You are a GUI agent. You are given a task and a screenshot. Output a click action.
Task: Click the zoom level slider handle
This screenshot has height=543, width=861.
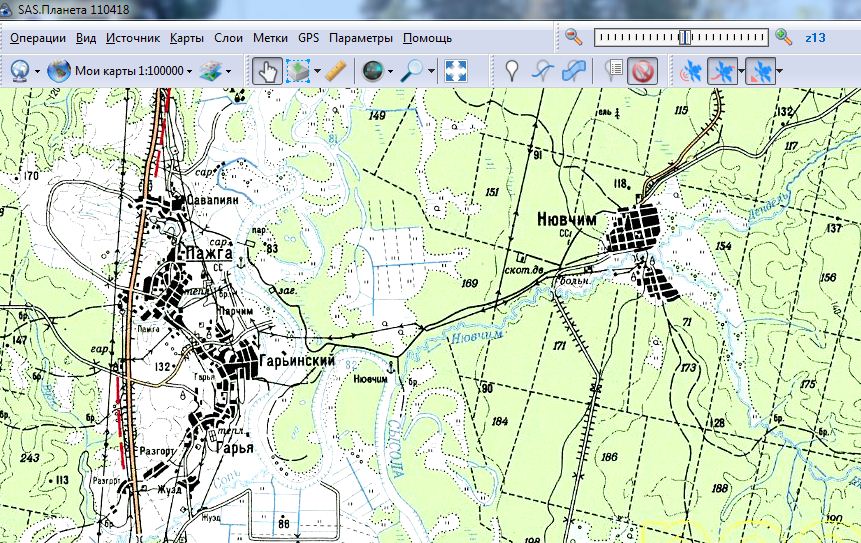pos(684,37)
